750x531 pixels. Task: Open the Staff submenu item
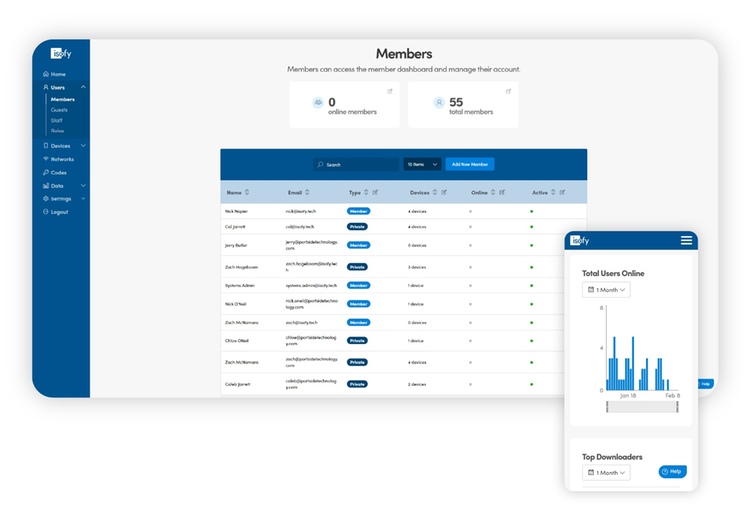click(56, 121)
